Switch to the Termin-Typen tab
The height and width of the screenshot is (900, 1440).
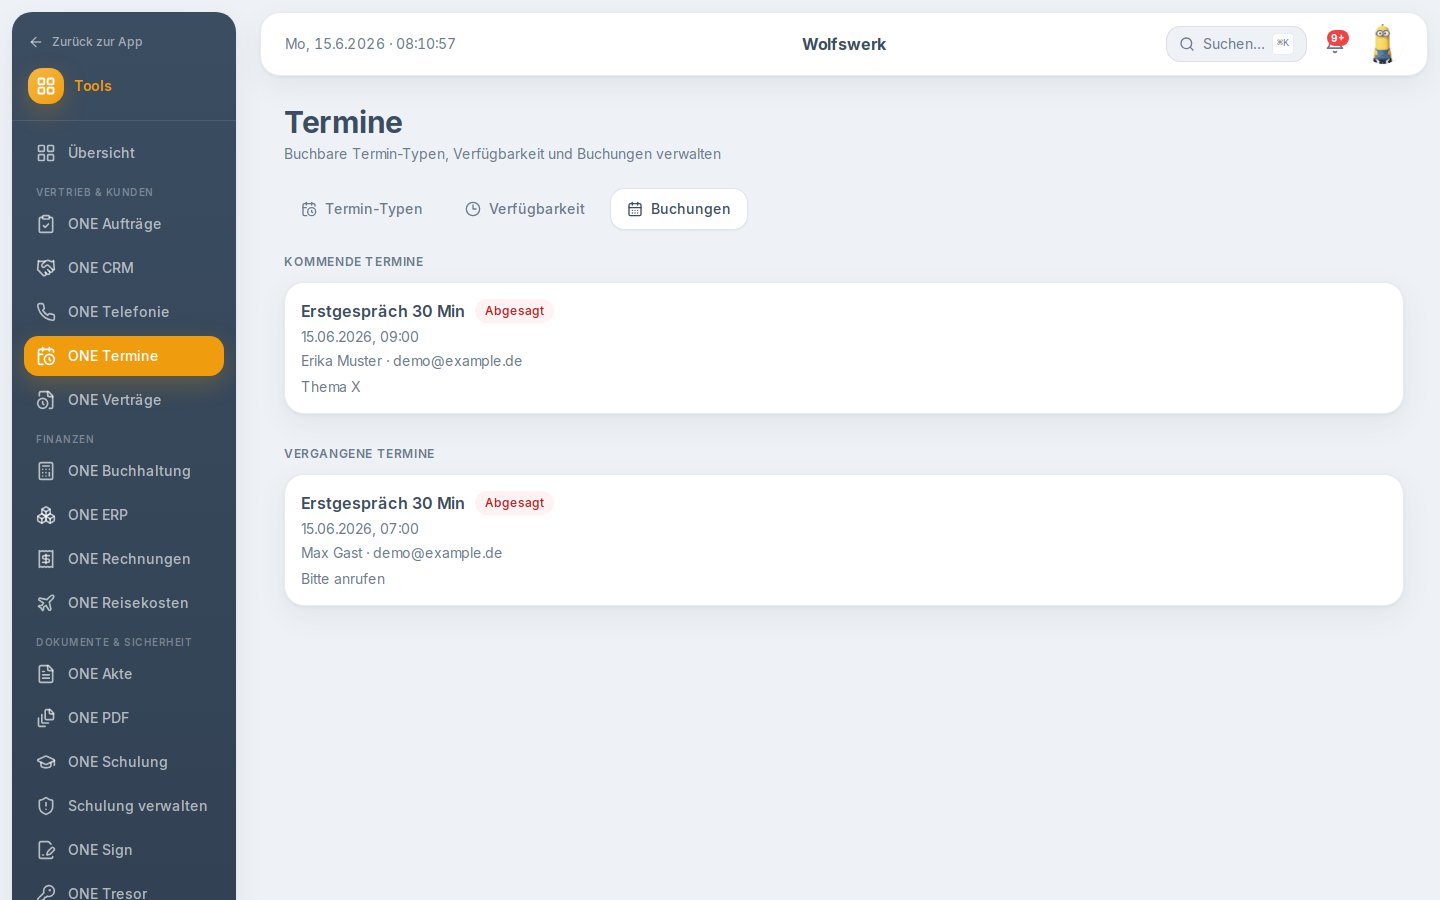point(362,209)
